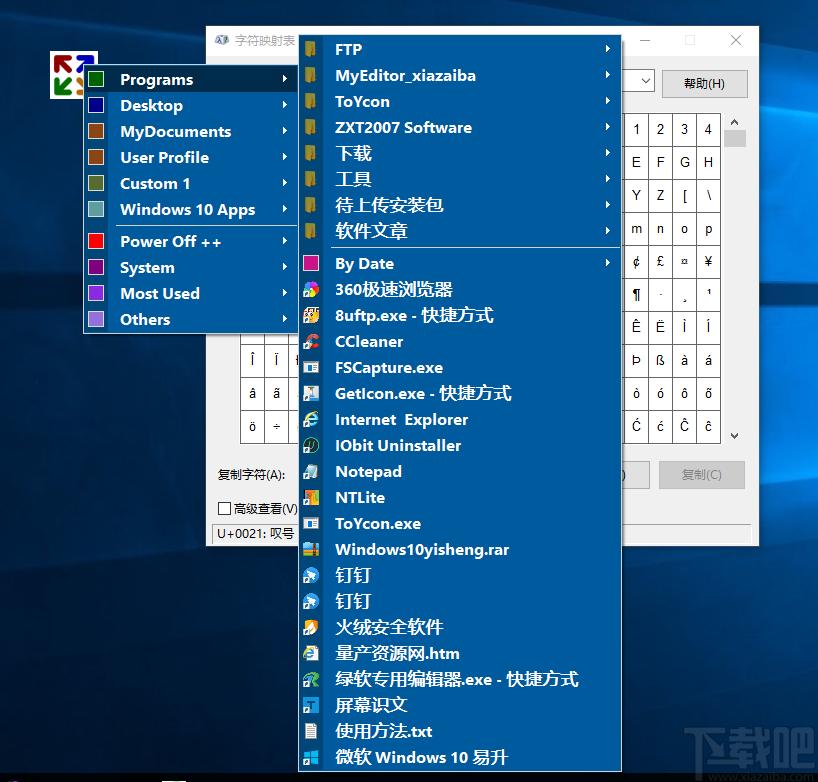Expand the Windows 10 Apps submenu arrow
Image resolution: width=818 pixels, height=782 pixels.
[x=285, y=209]
